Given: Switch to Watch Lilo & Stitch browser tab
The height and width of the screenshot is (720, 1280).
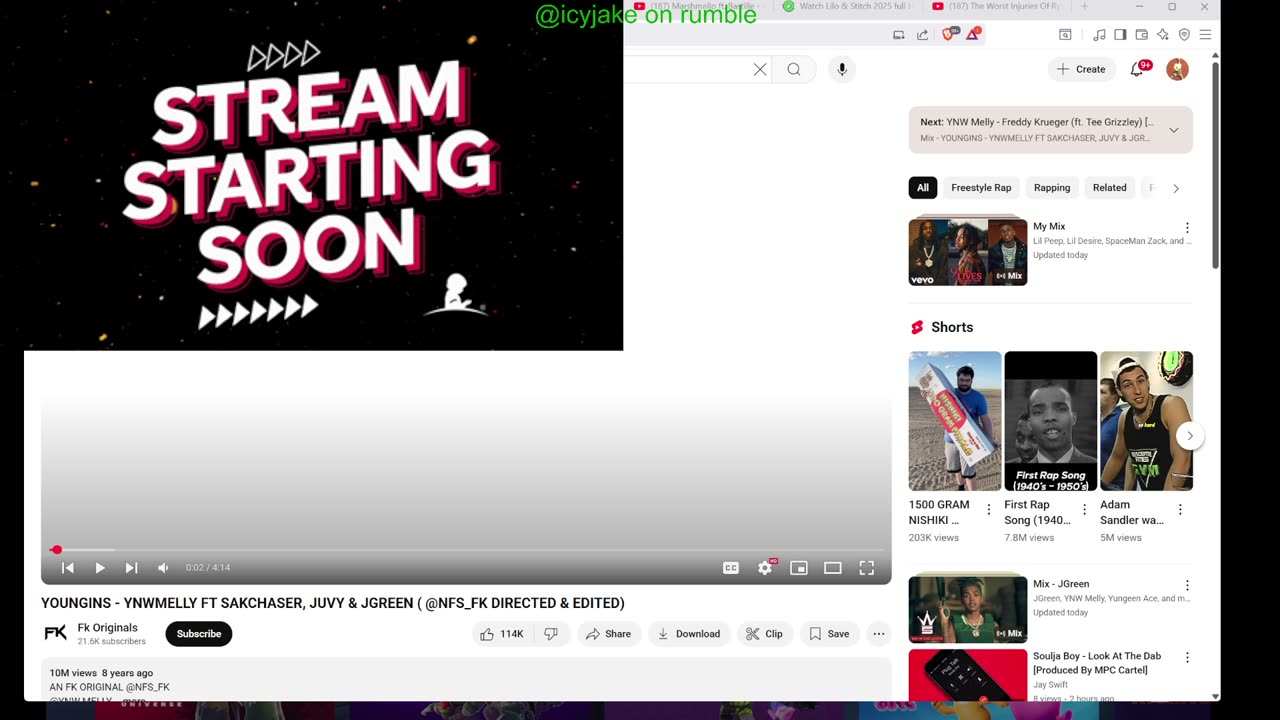Looking at the screenshot, I should (x=848, y=7).
